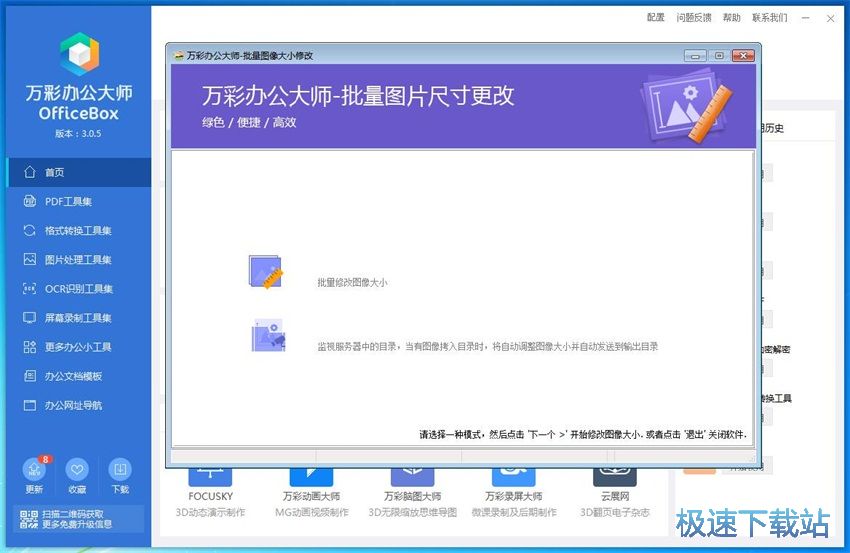The image size is (850, 553).
Task: Click the 下载 download icon
Action: pos(120,470)
